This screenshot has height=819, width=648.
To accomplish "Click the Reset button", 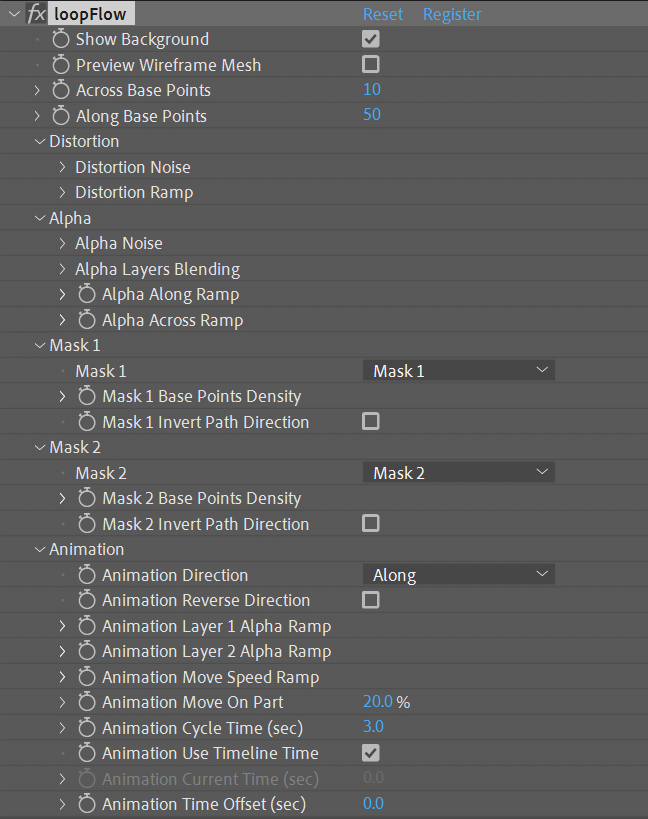I will coord(383,14).
